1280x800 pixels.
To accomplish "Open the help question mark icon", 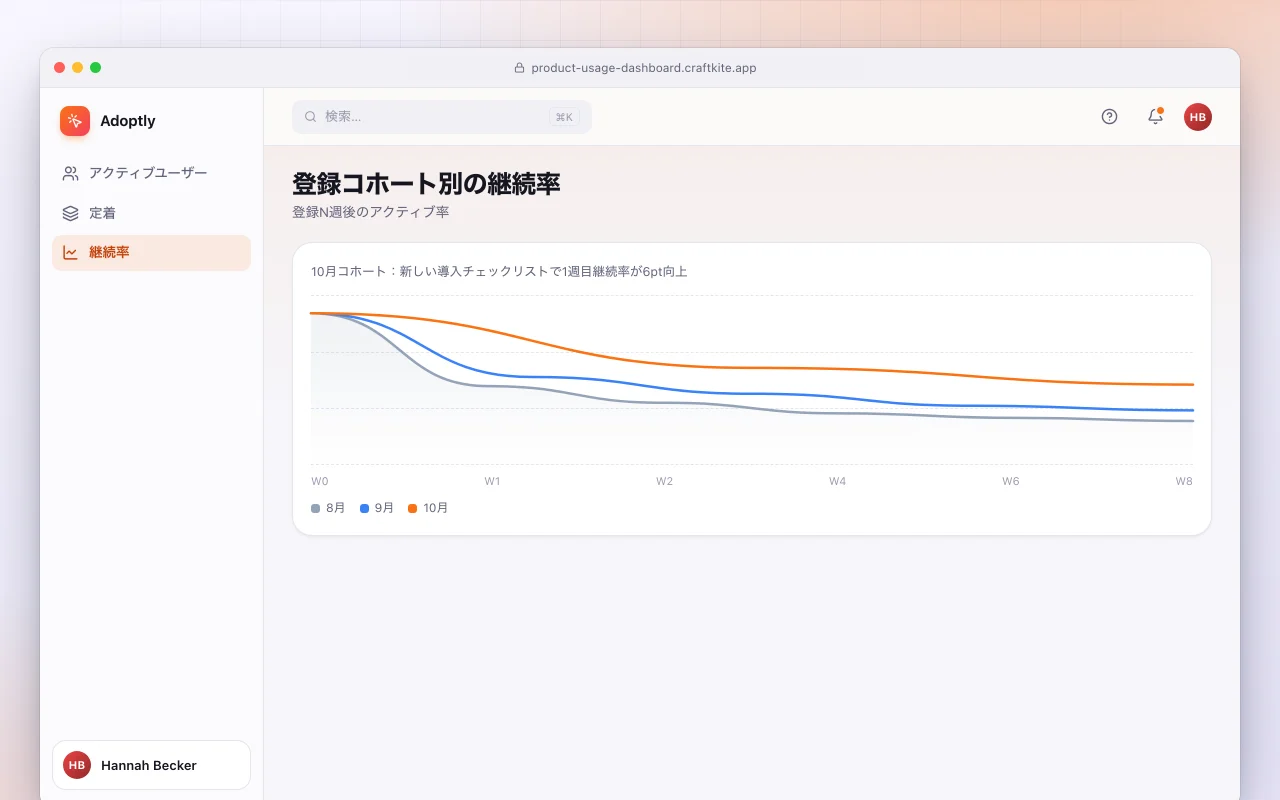I will pyautogui.click(x=1109, y=117).
